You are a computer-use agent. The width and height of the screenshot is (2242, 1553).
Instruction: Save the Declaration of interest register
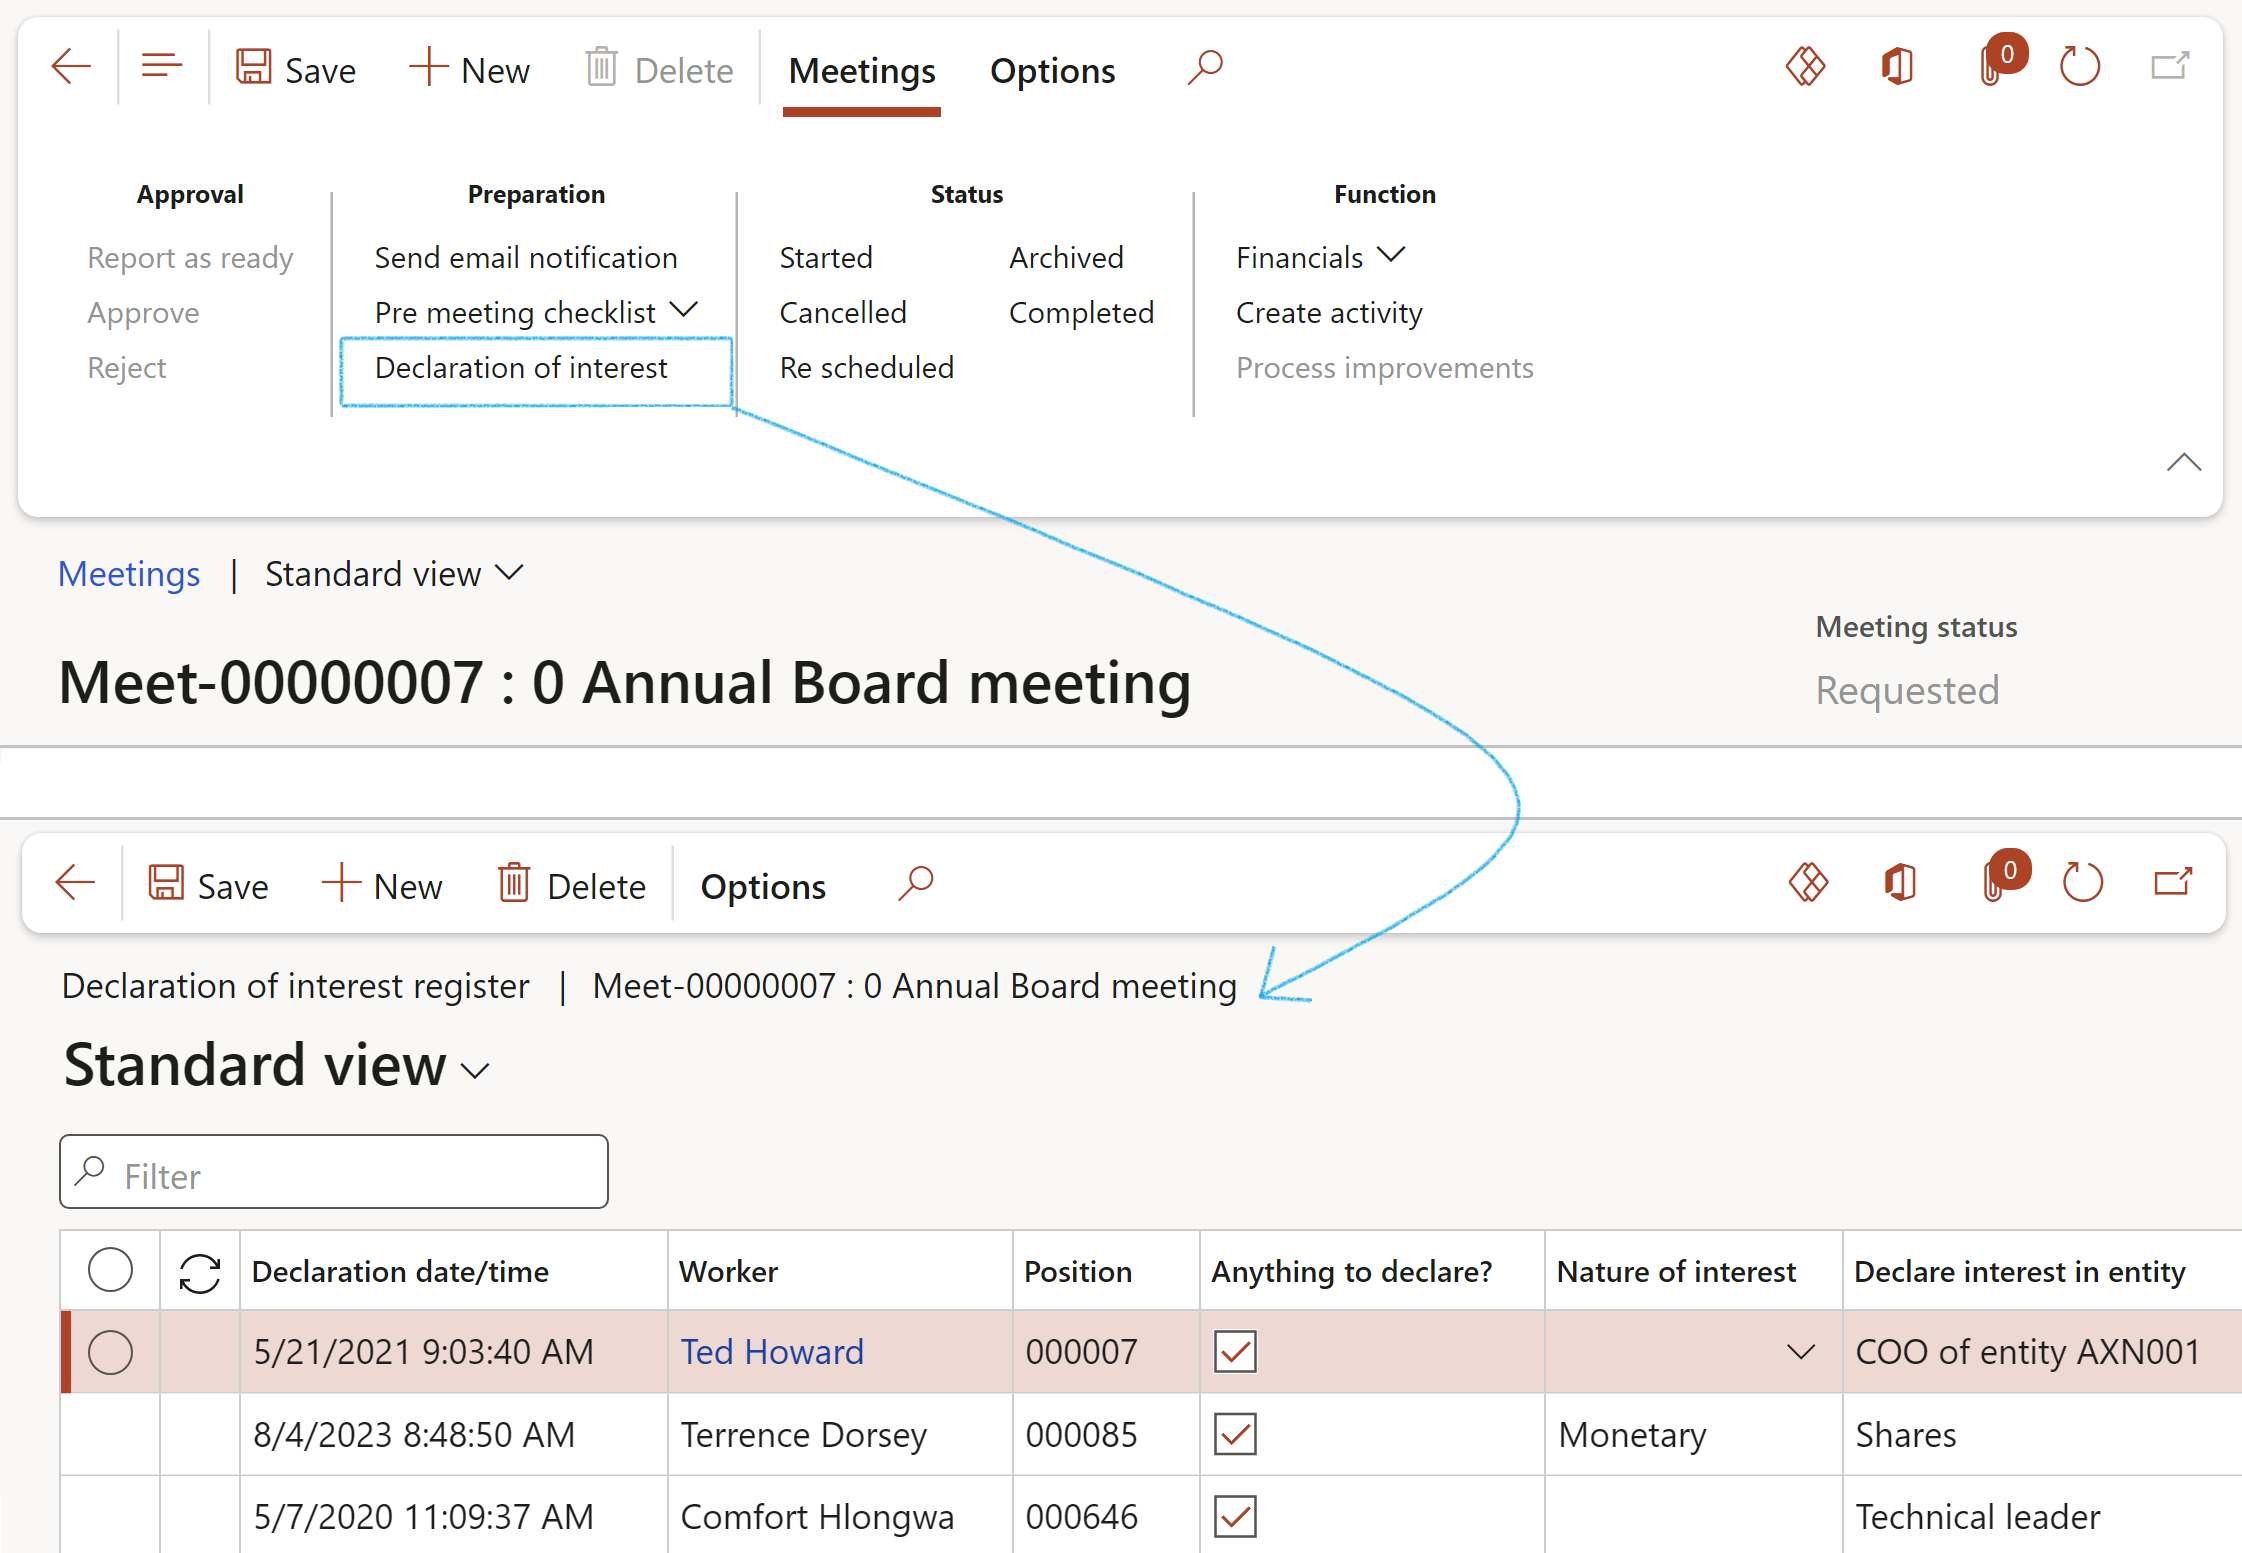point(209,886)
